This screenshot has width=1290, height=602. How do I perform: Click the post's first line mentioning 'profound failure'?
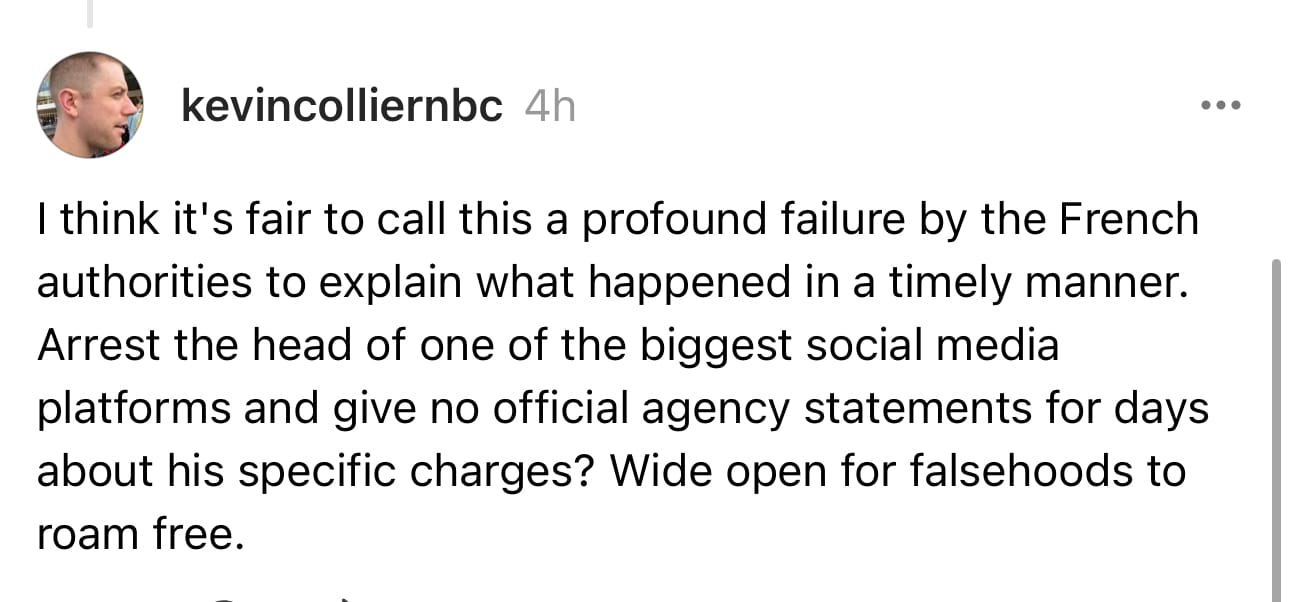pyautogui.click(x=616, y=219)
